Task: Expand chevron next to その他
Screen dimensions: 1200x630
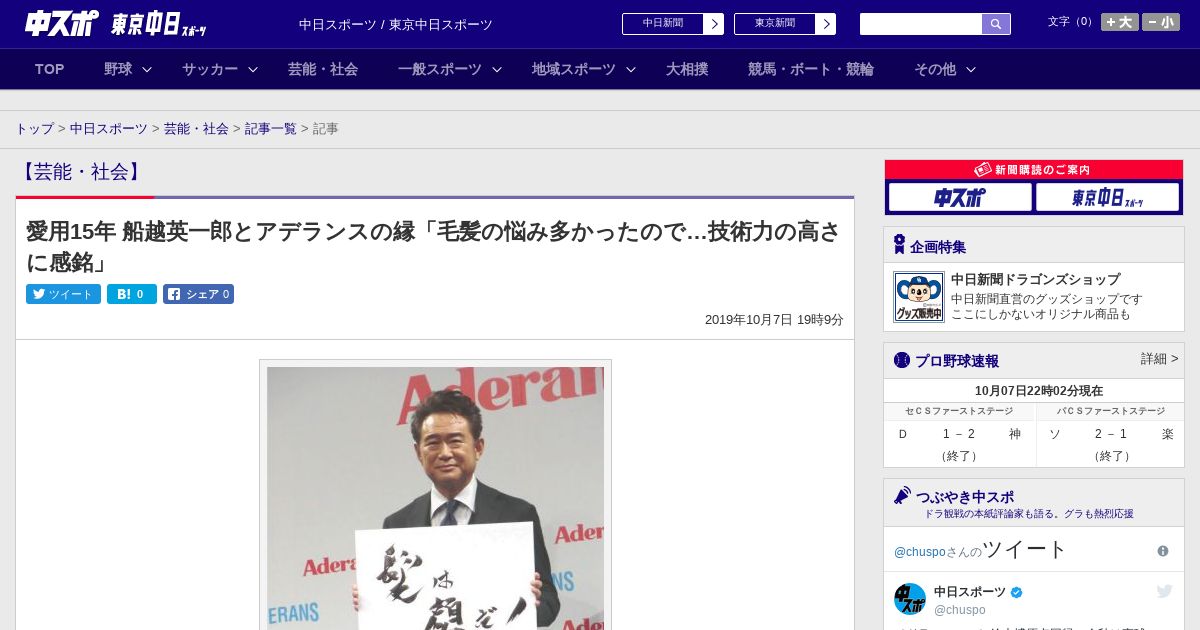Action: [971, 69]
